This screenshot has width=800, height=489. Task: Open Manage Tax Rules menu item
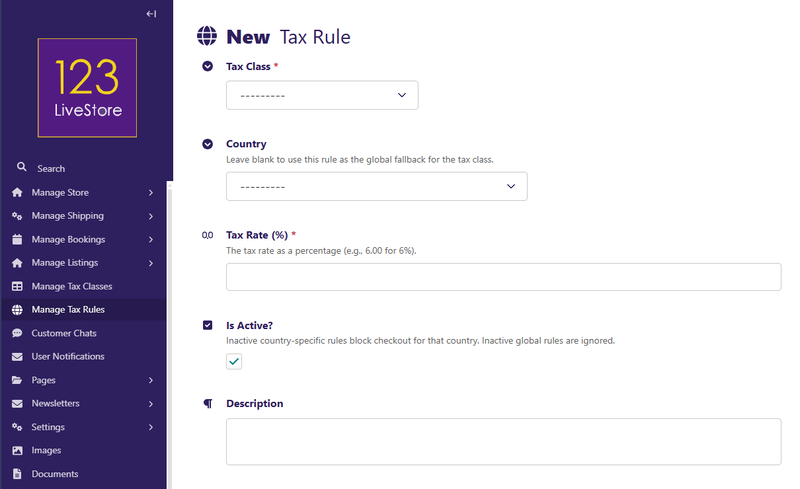68,310
